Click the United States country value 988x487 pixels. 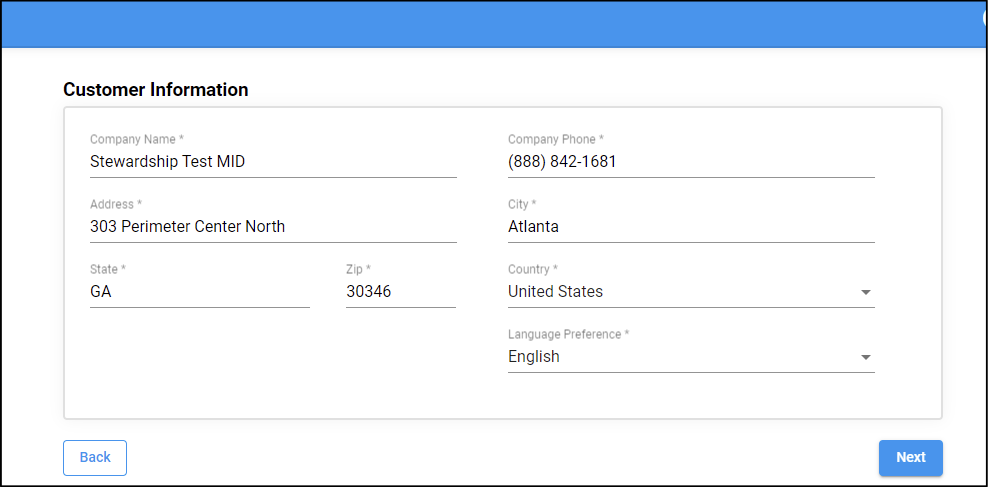point(556,292)
